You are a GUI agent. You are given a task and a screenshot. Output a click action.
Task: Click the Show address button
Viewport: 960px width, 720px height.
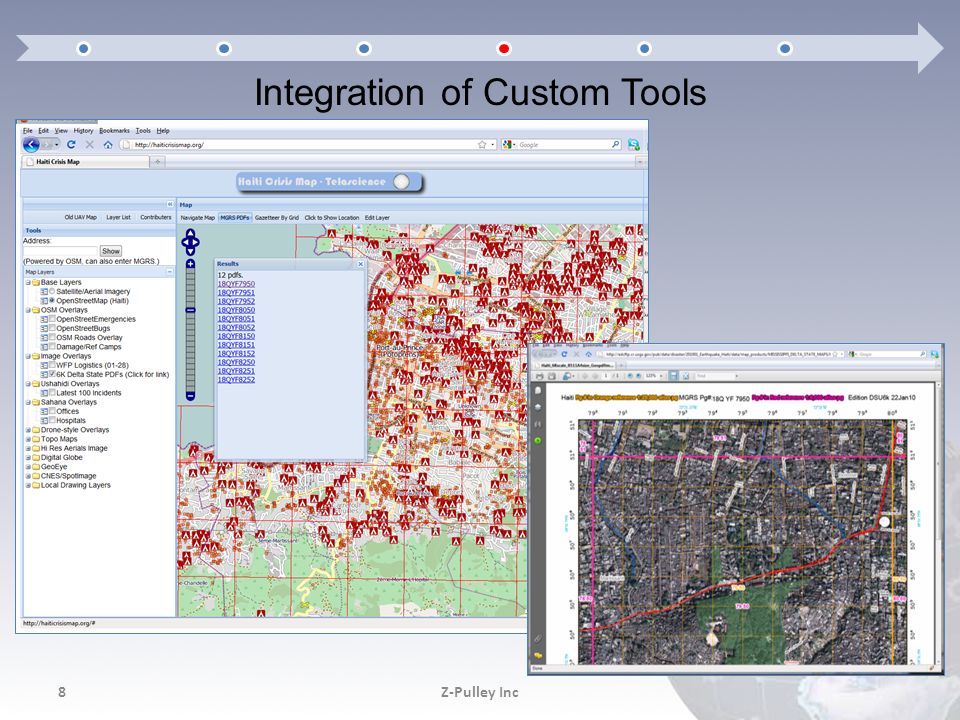point(111,251)
